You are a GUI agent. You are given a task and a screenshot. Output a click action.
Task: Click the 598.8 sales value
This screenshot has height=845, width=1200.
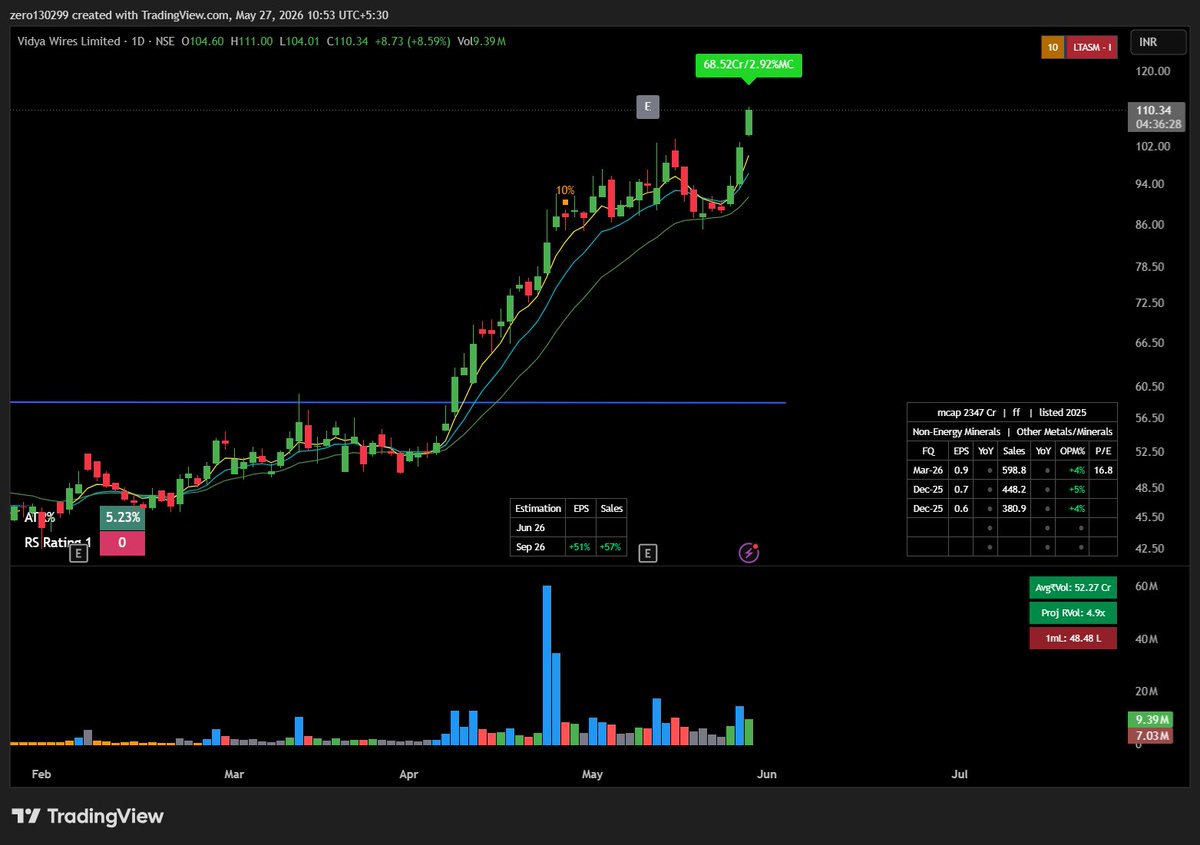(1015, 470)
